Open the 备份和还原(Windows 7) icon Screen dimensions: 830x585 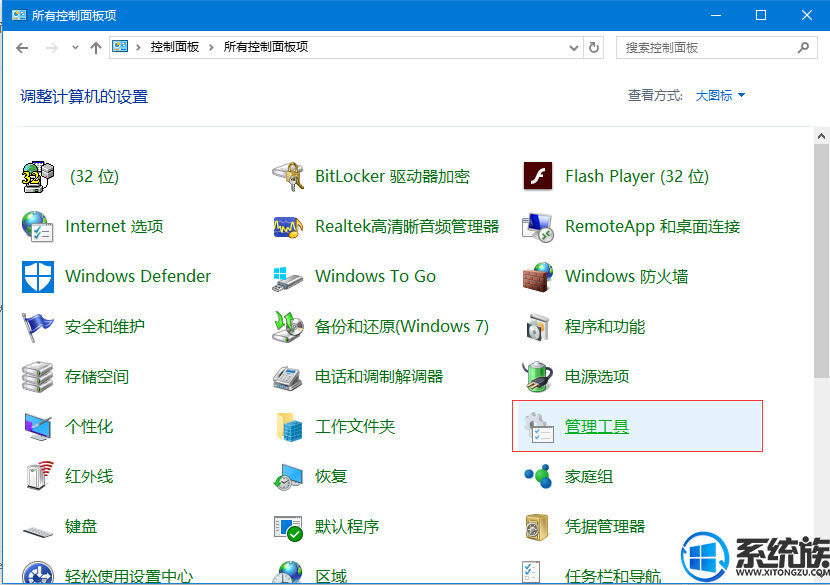[288, 327]
